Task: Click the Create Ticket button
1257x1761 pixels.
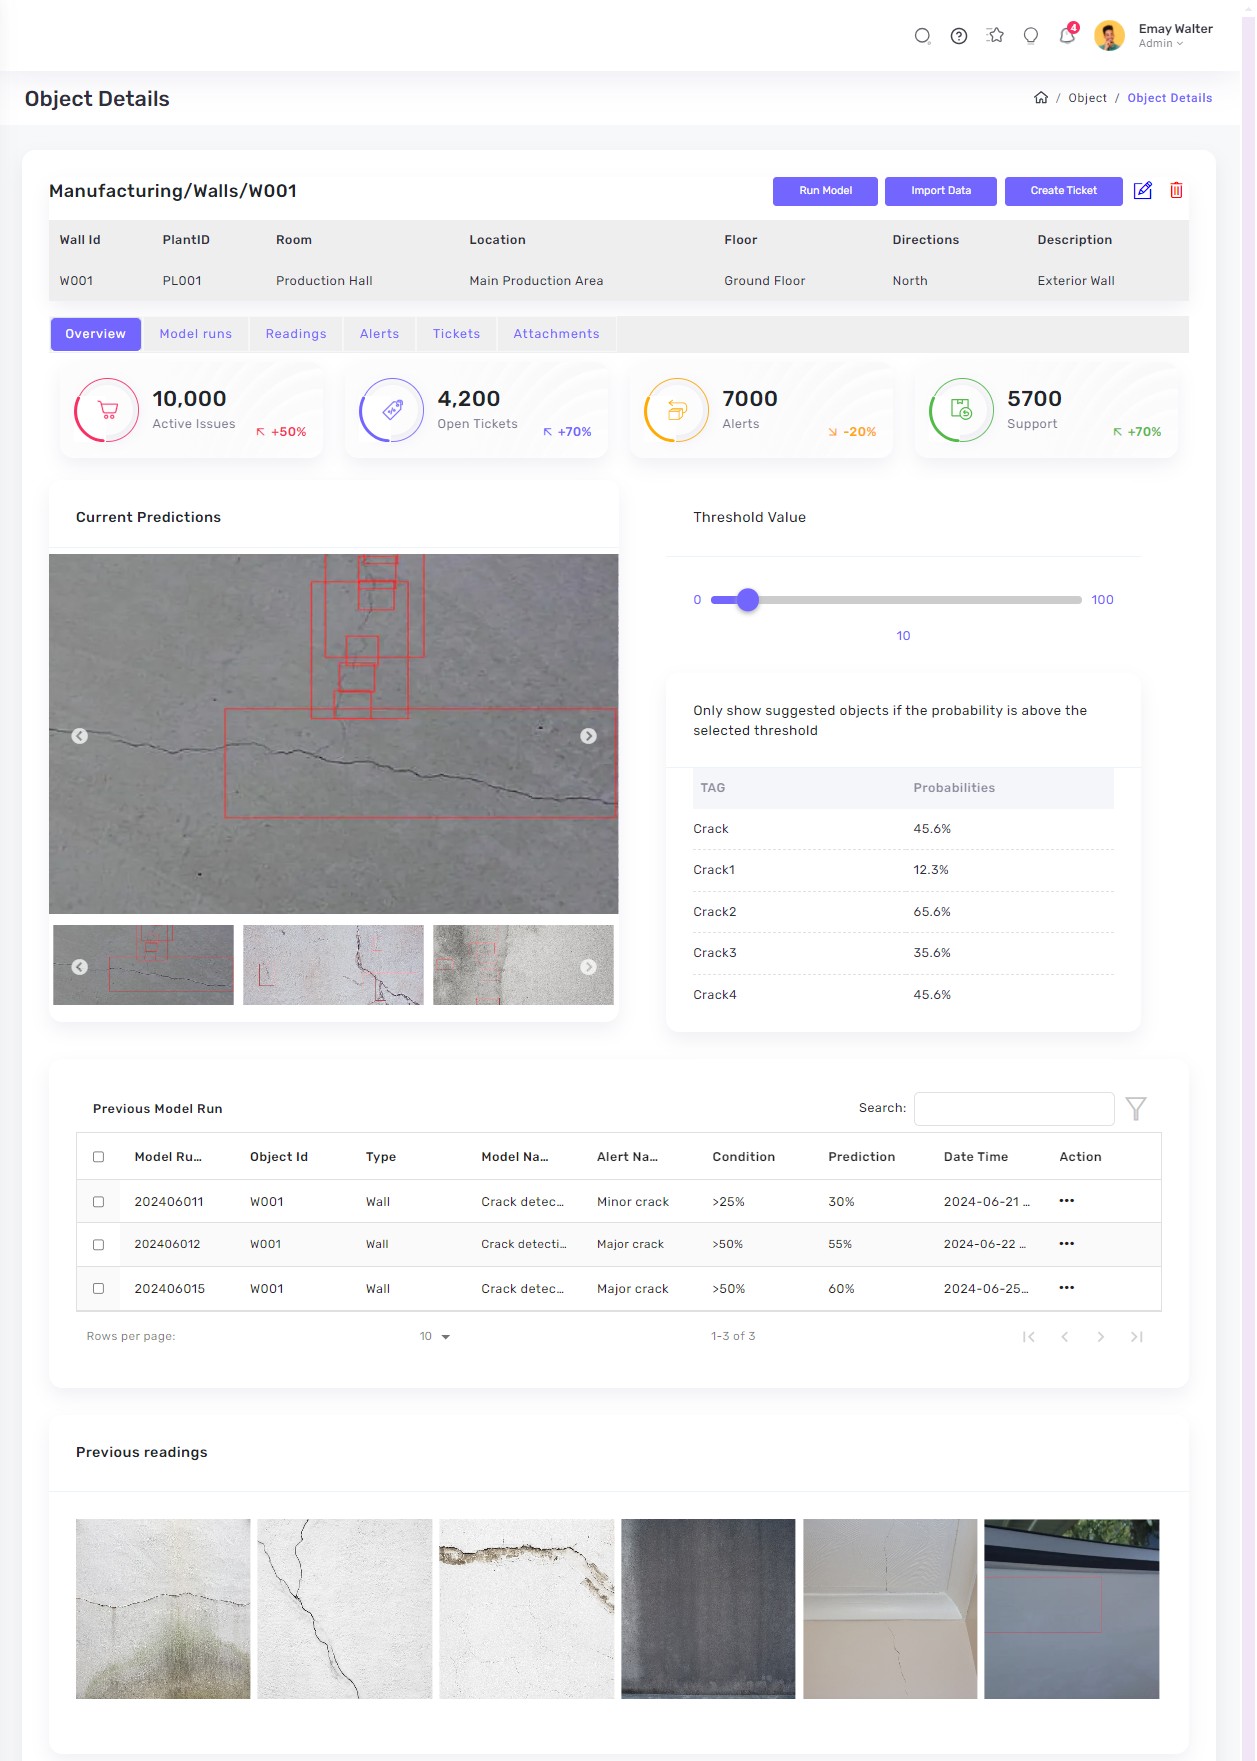Action: click(x=1063, y=191)
